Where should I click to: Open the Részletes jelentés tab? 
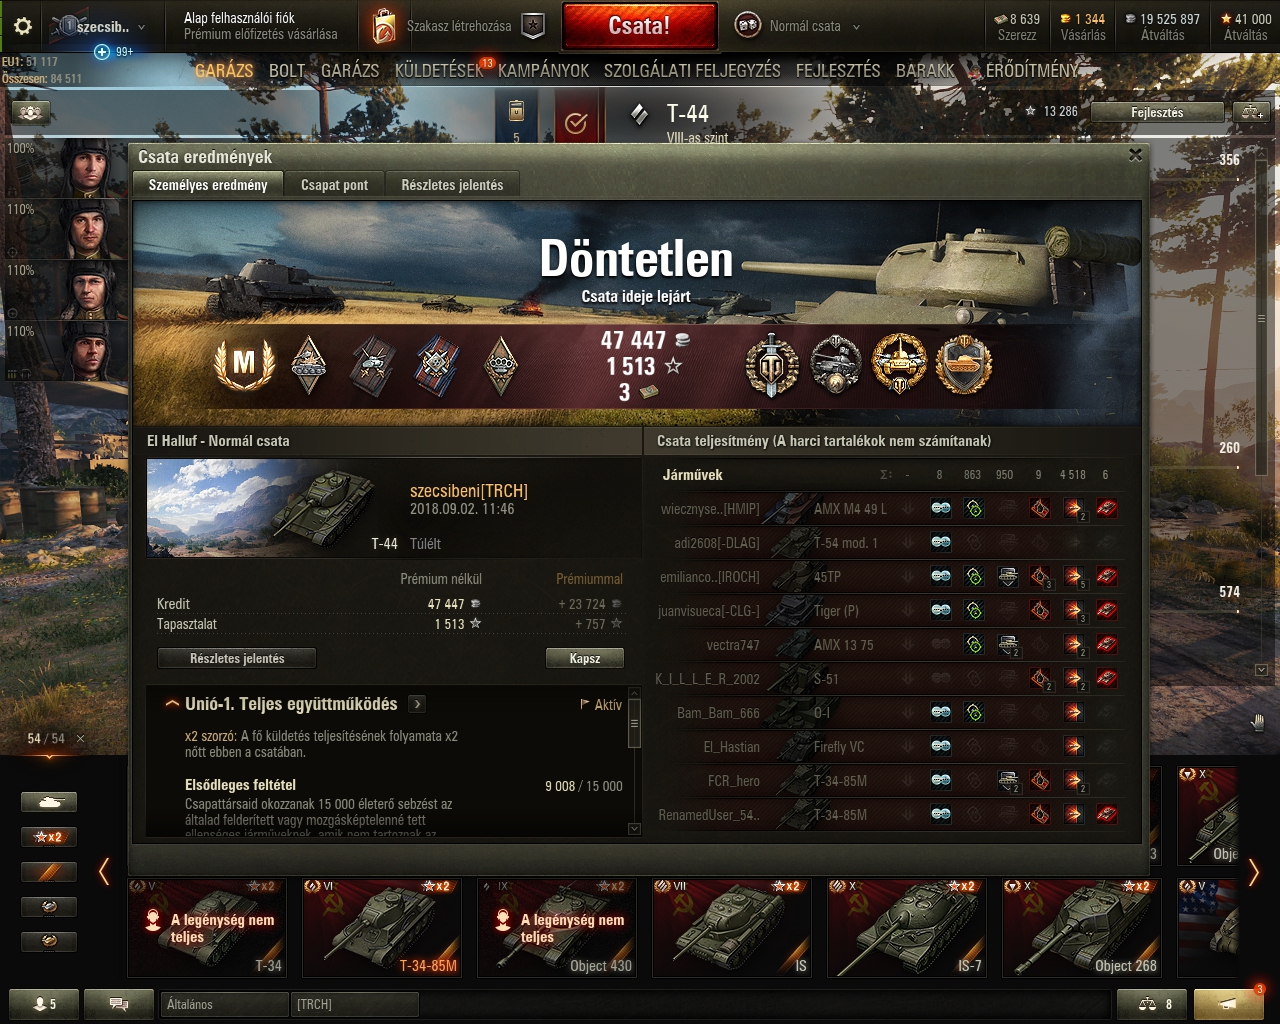tap(452, 185)
